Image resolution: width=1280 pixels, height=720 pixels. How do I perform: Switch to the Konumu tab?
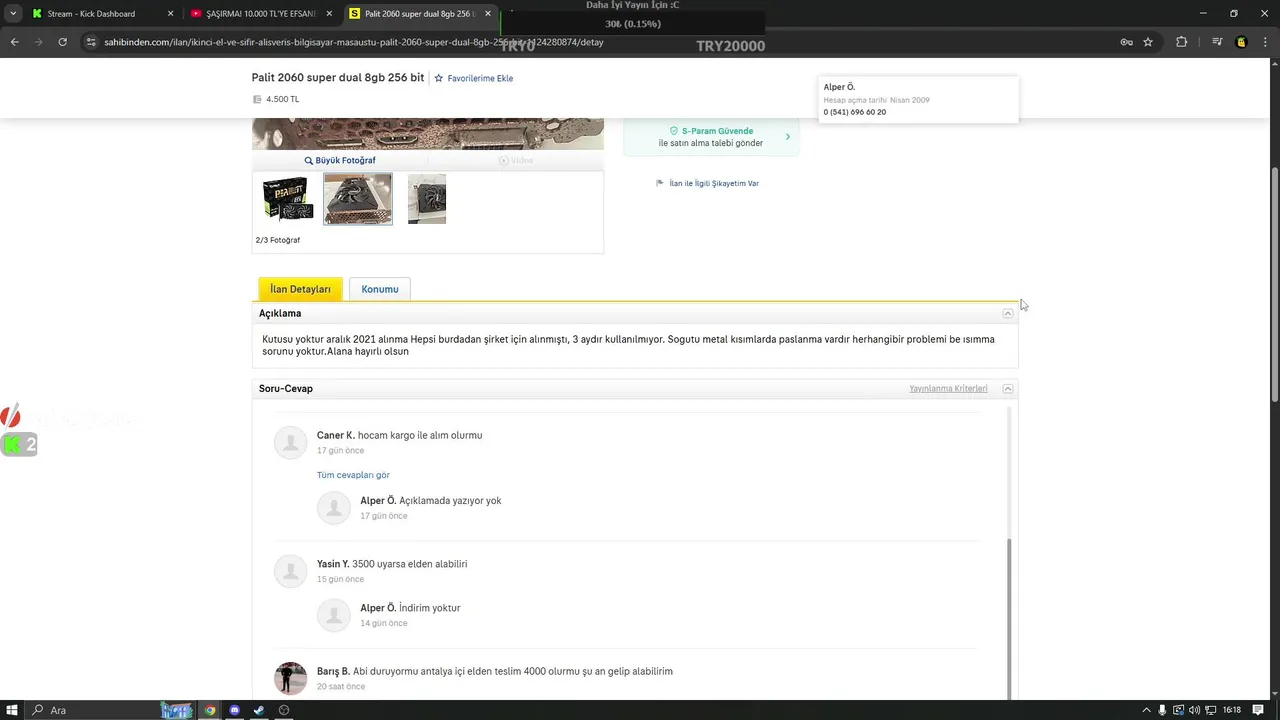pyautogui.click(x=380, y=289)
